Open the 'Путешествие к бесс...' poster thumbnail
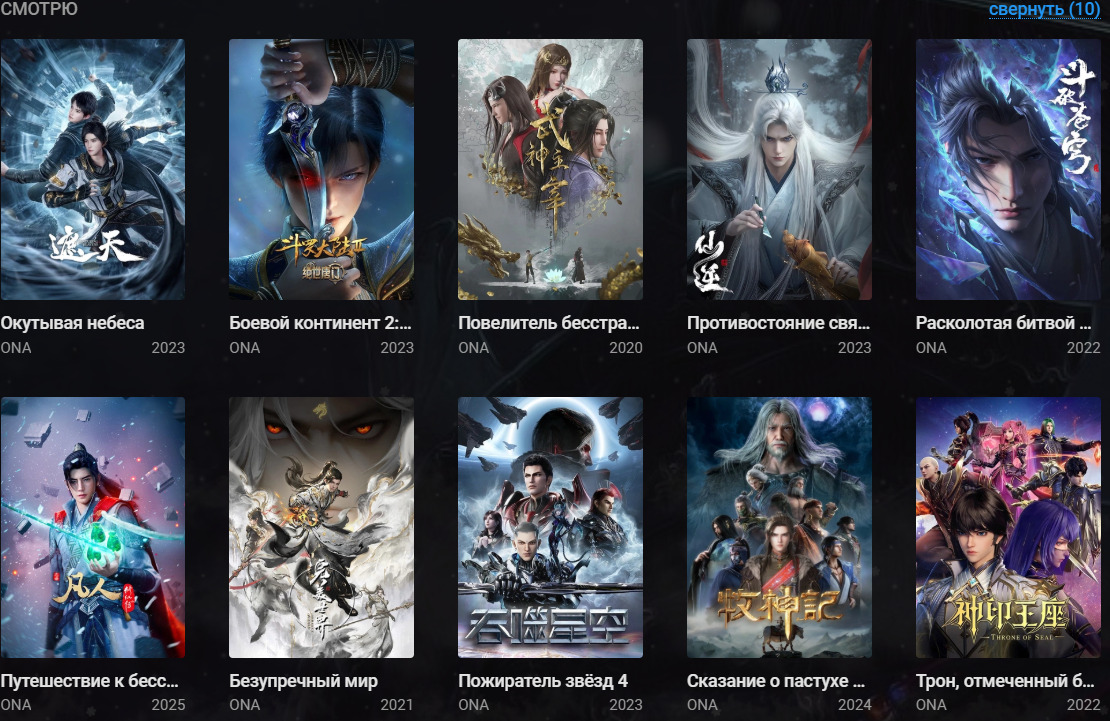 click(x=93, y=527)
